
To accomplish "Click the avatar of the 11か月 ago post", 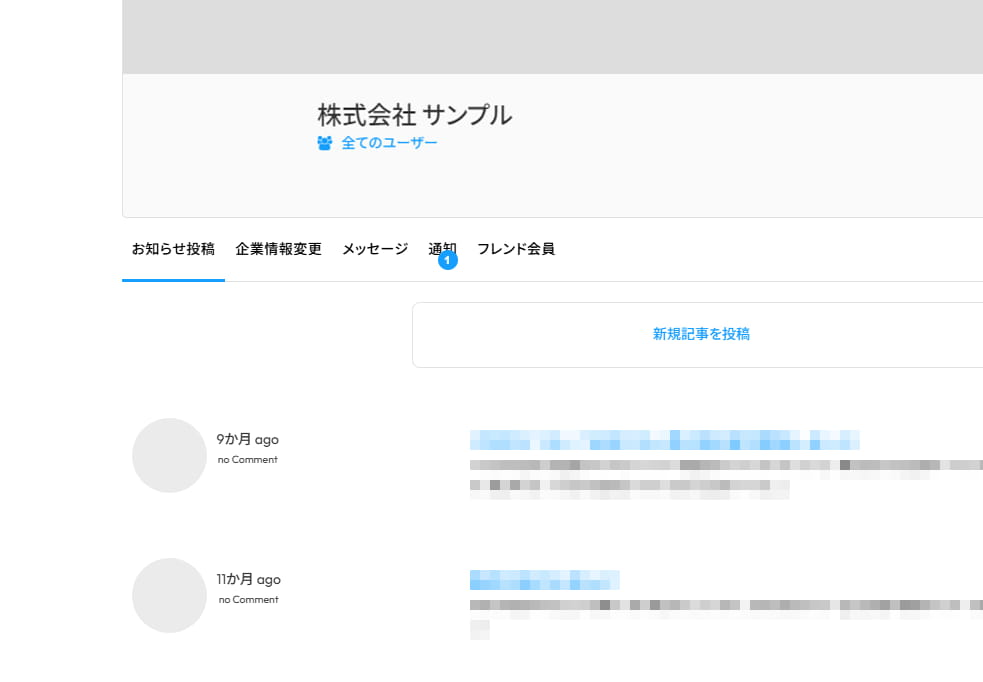I will [169, 595].
